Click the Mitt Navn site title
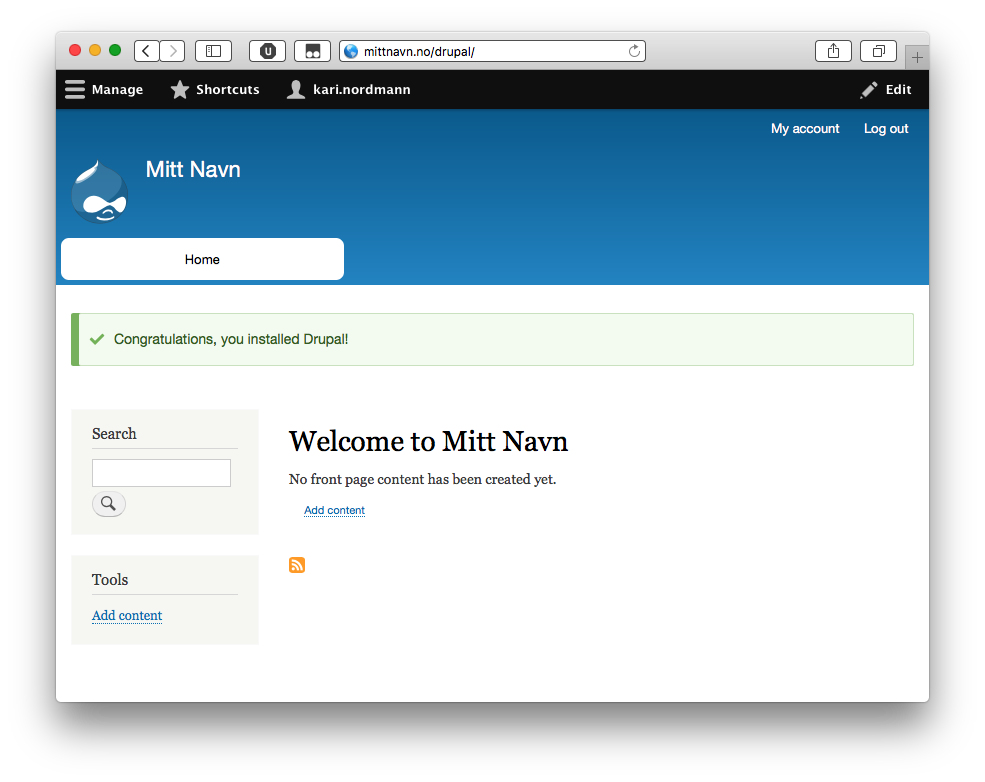This screenshot has width=985, height=782. click(193, 170)
